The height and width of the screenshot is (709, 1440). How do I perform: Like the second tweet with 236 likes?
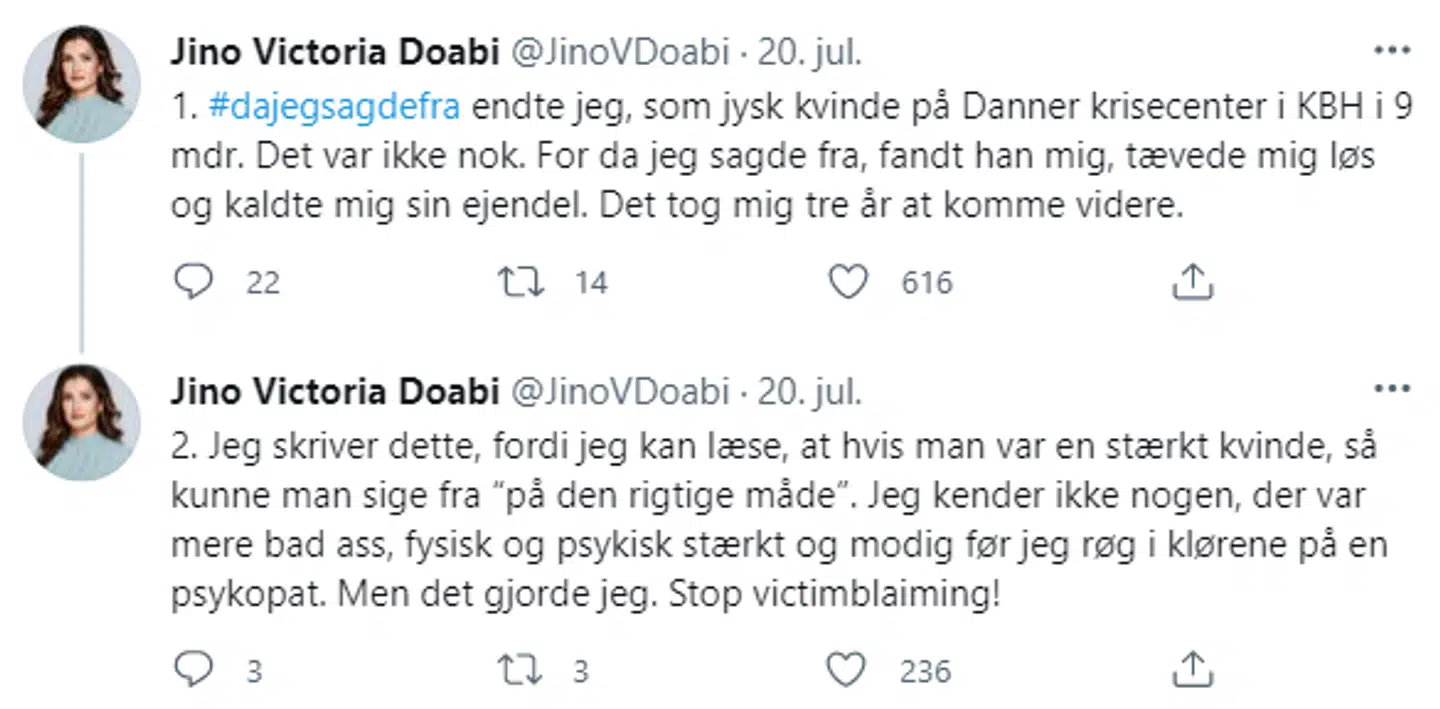(x=849, y=669)
